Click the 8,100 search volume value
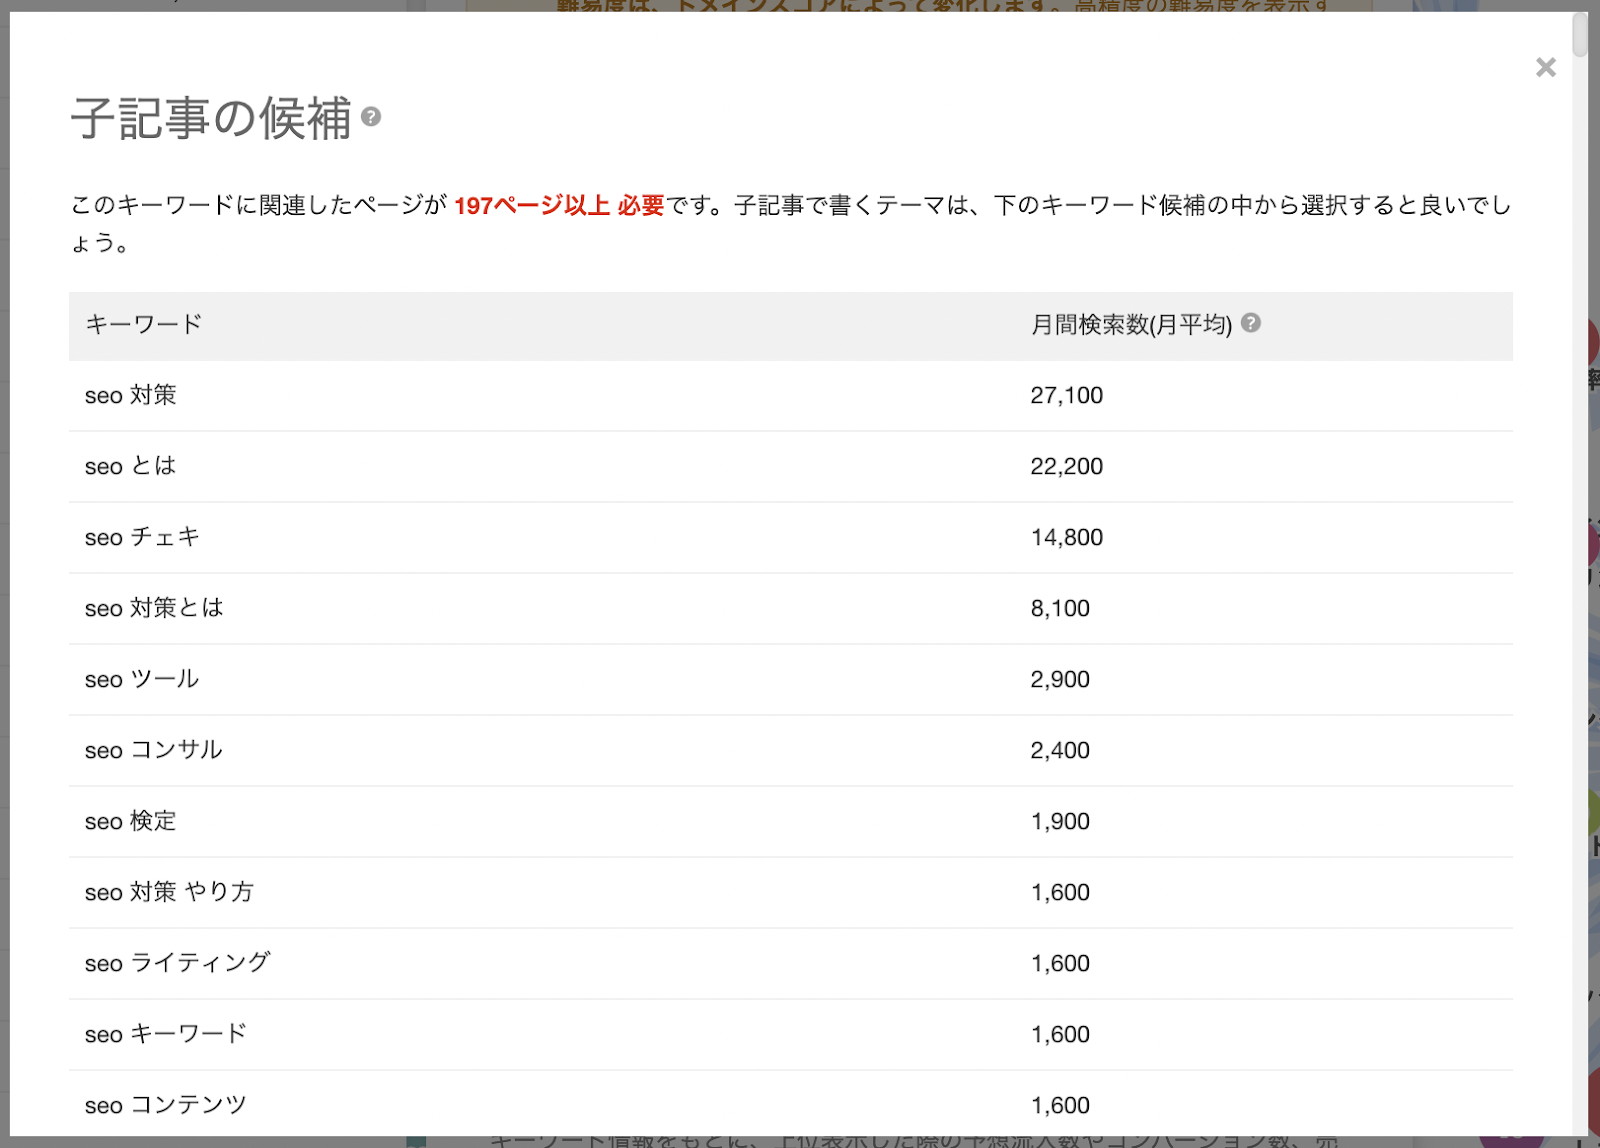 tap(1060, 609)
